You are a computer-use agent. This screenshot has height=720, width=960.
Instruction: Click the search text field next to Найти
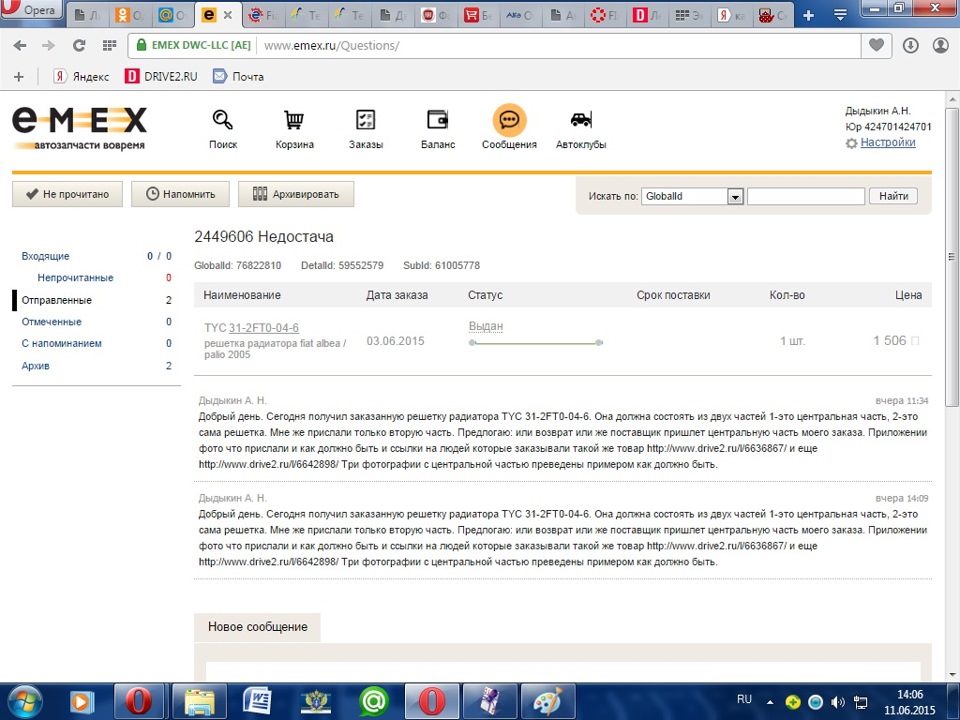coord(806,196)
